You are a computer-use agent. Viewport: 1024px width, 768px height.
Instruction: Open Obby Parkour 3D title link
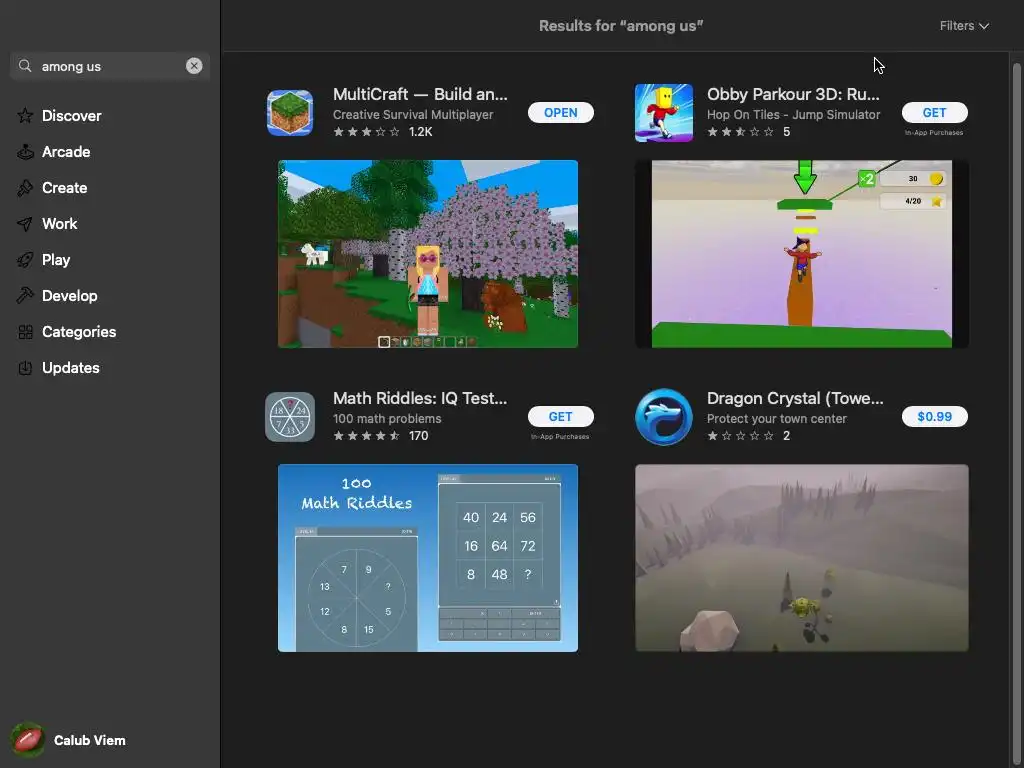click(793, 94)
